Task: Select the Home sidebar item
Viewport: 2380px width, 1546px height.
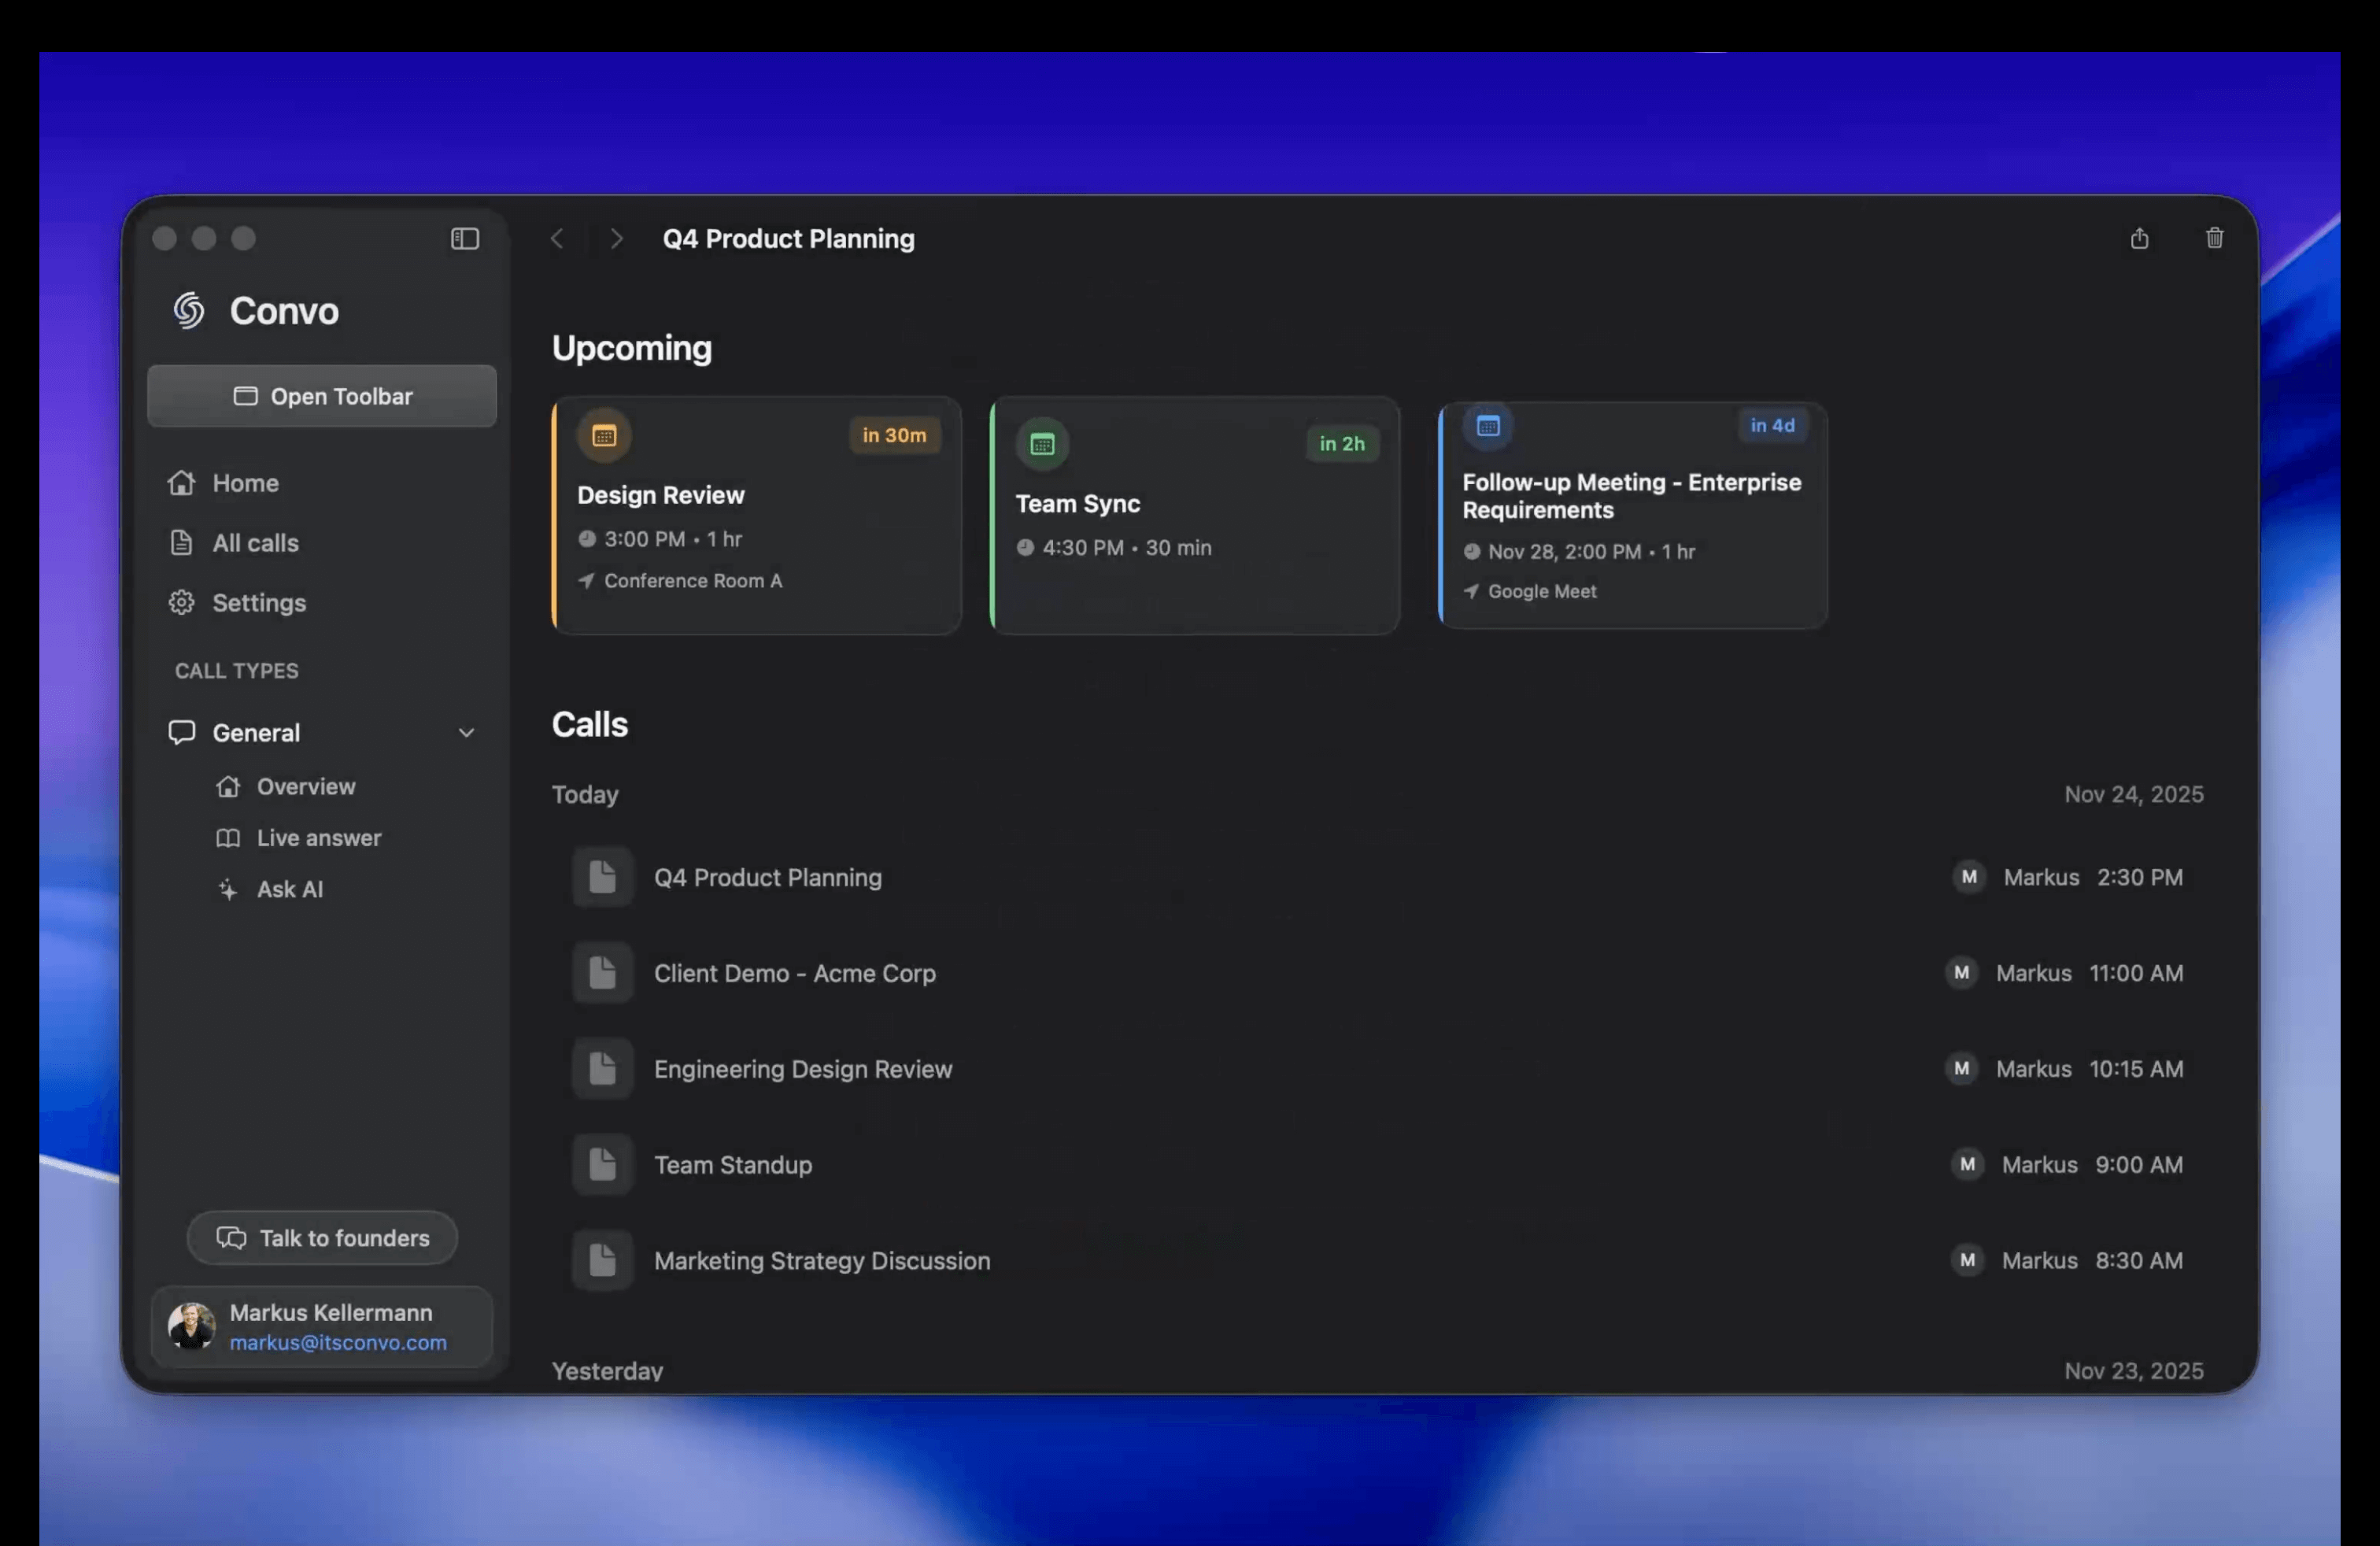Action: [244, 482]
